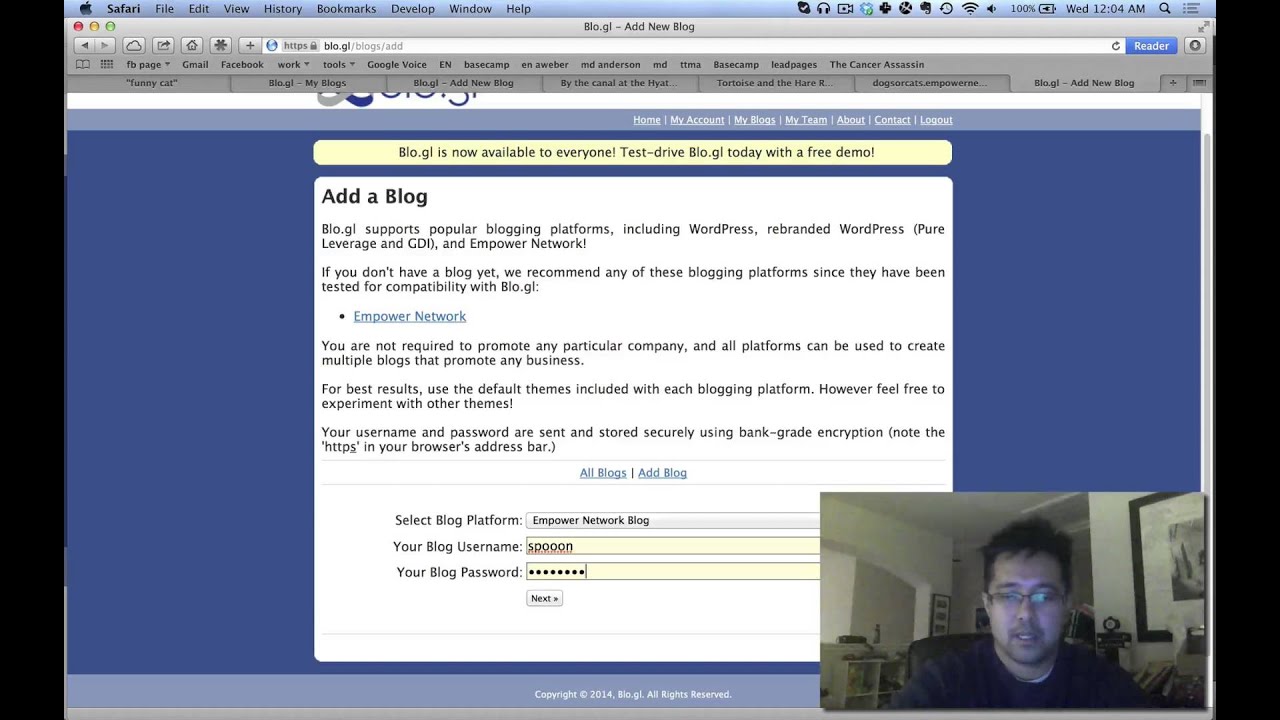Go to My Team nav link
Image resolution: width=1280 pixels, height=720 pixels.
805,120
